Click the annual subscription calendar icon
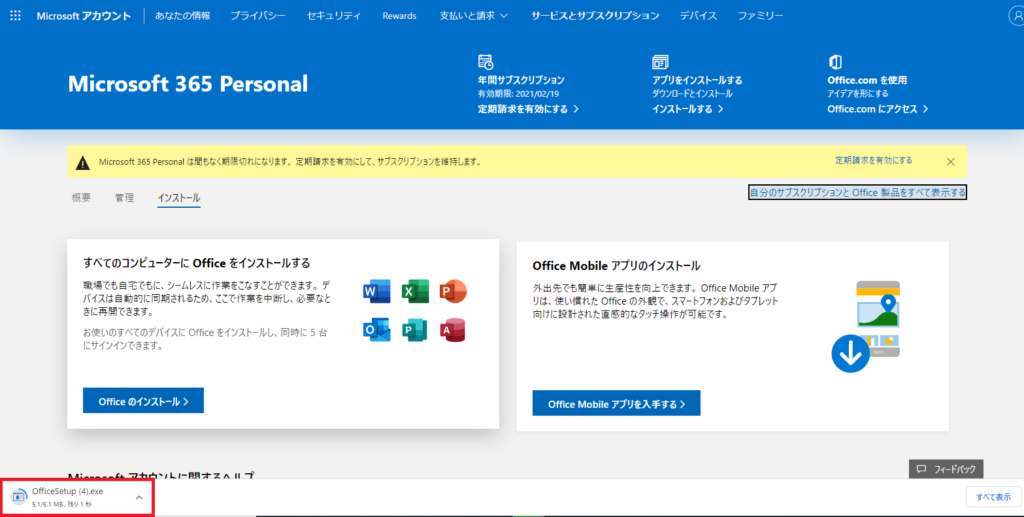 coord(485,62)
